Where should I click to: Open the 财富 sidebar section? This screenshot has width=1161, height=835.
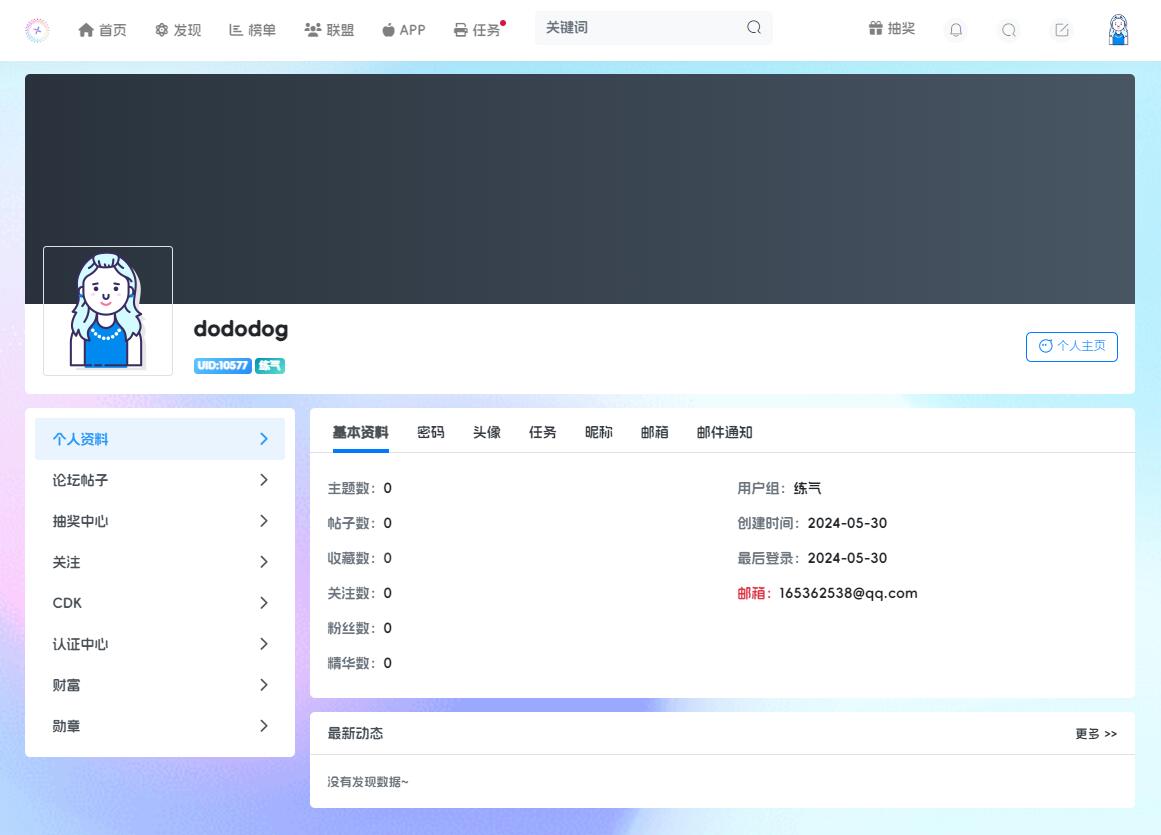pyautogui.click(x=160, y=685)
